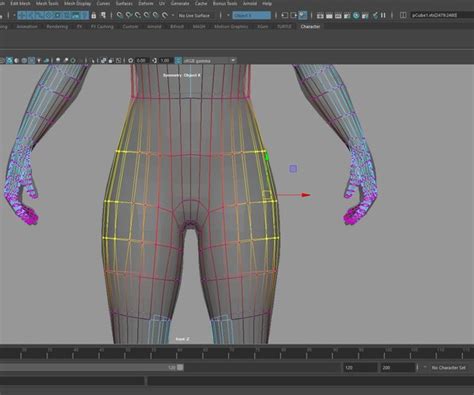Open the Deform menu
Screen dimensions: 474x395
coord(146,3)
